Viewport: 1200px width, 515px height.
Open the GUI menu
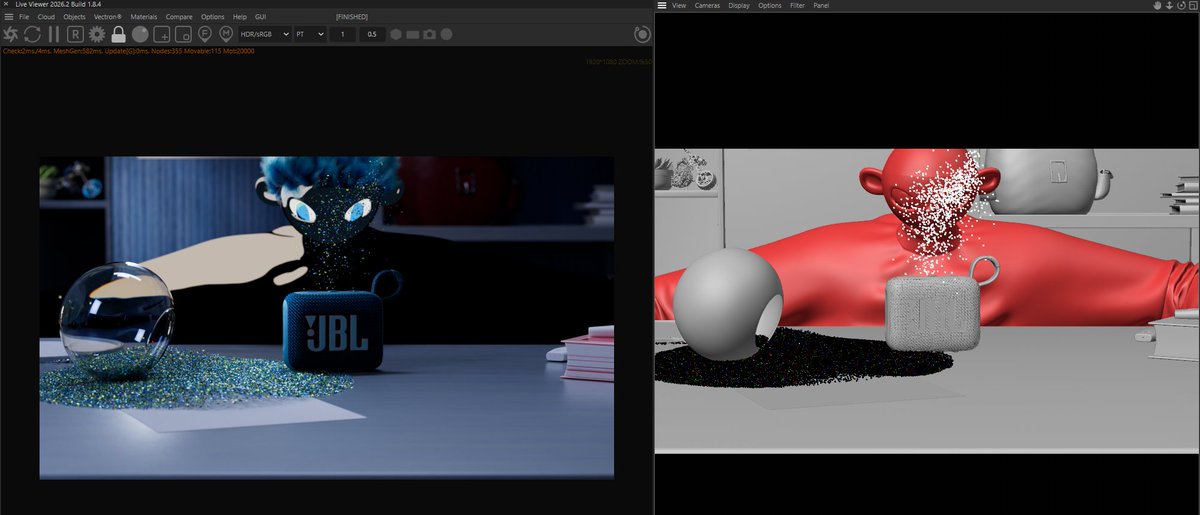[261, 17]
